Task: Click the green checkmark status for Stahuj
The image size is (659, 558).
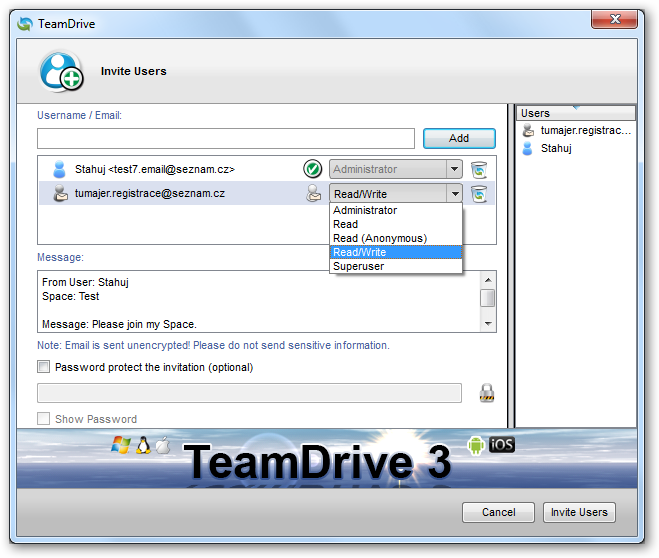Action: point(312,169)
